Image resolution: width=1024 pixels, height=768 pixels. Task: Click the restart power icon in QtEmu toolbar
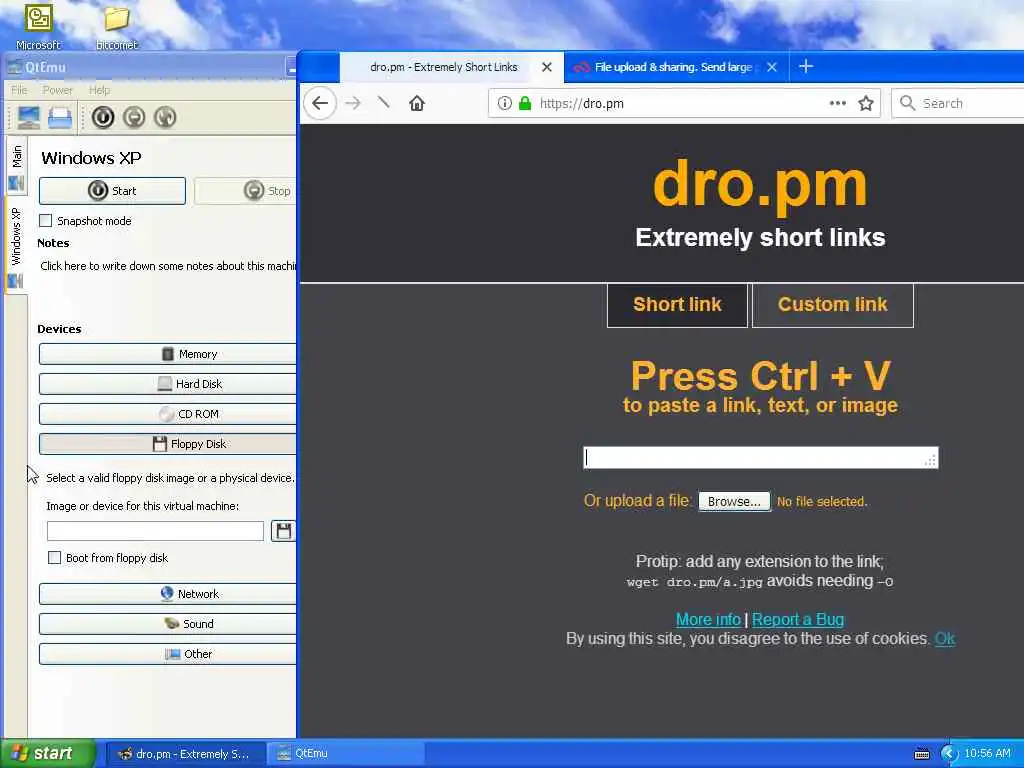[x=165, y=118]
